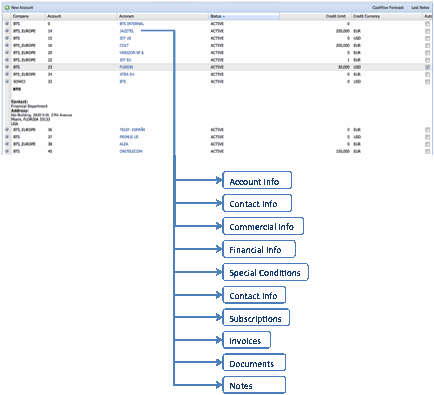Tick the Auto checkbox for account 32
The height and width of the screenshot is (395, 434).
tap(427, 82)
